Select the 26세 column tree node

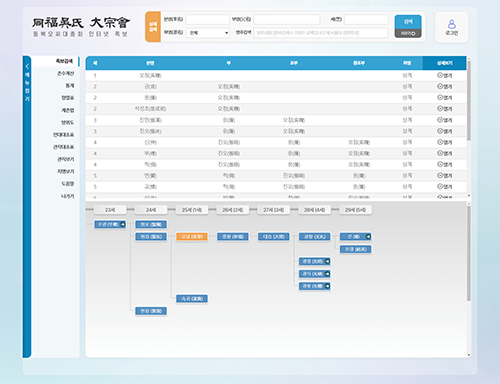click(233, 237)
